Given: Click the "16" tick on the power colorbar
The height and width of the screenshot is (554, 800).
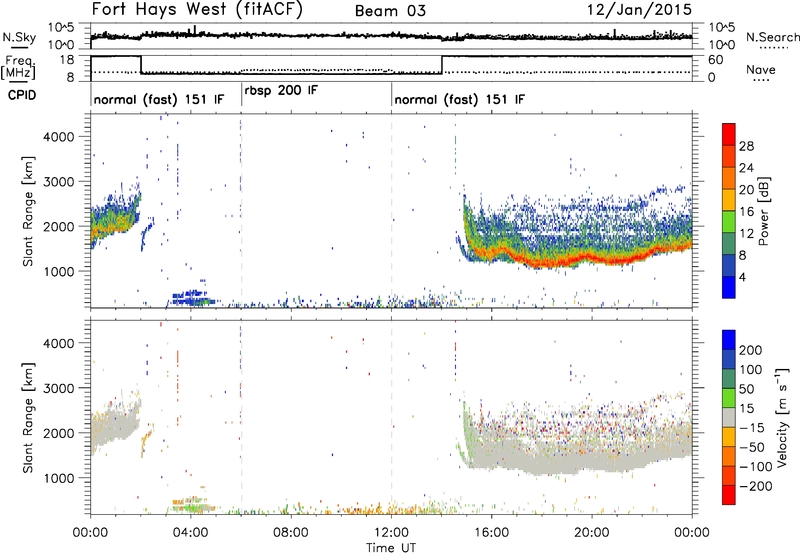Looking at the screenshot, I should tap(746, 212).
